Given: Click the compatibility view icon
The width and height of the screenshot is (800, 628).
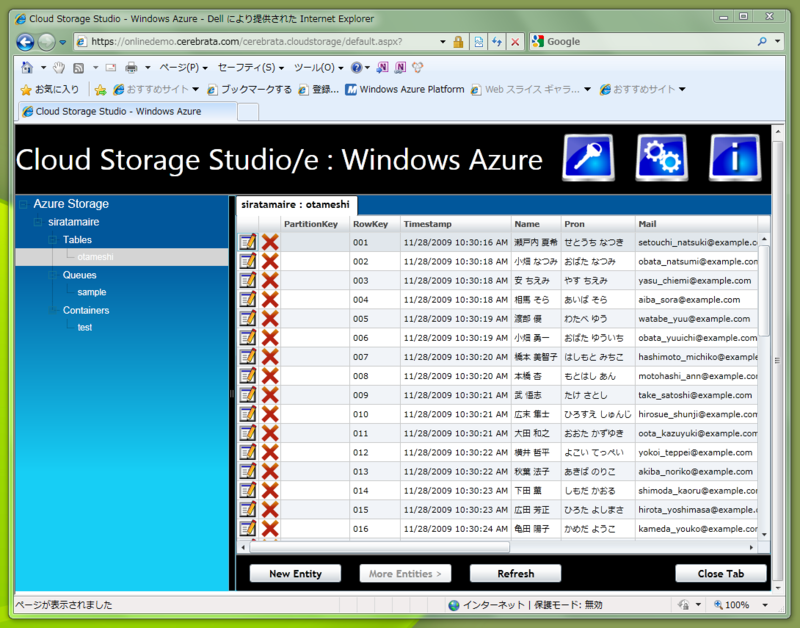Looking at the screenshot, I should (x=479, y=42).
